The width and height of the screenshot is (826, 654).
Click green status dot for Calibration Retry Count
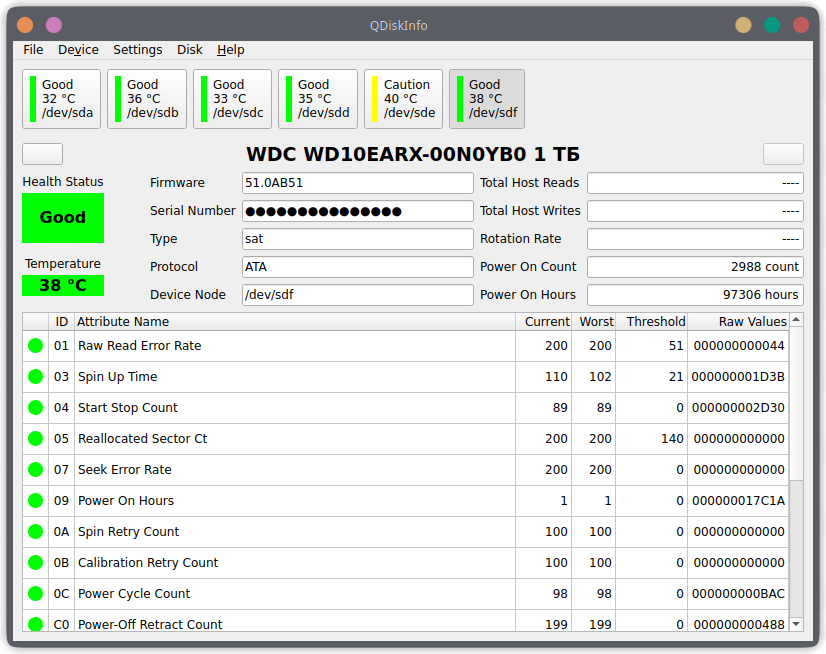35,563
